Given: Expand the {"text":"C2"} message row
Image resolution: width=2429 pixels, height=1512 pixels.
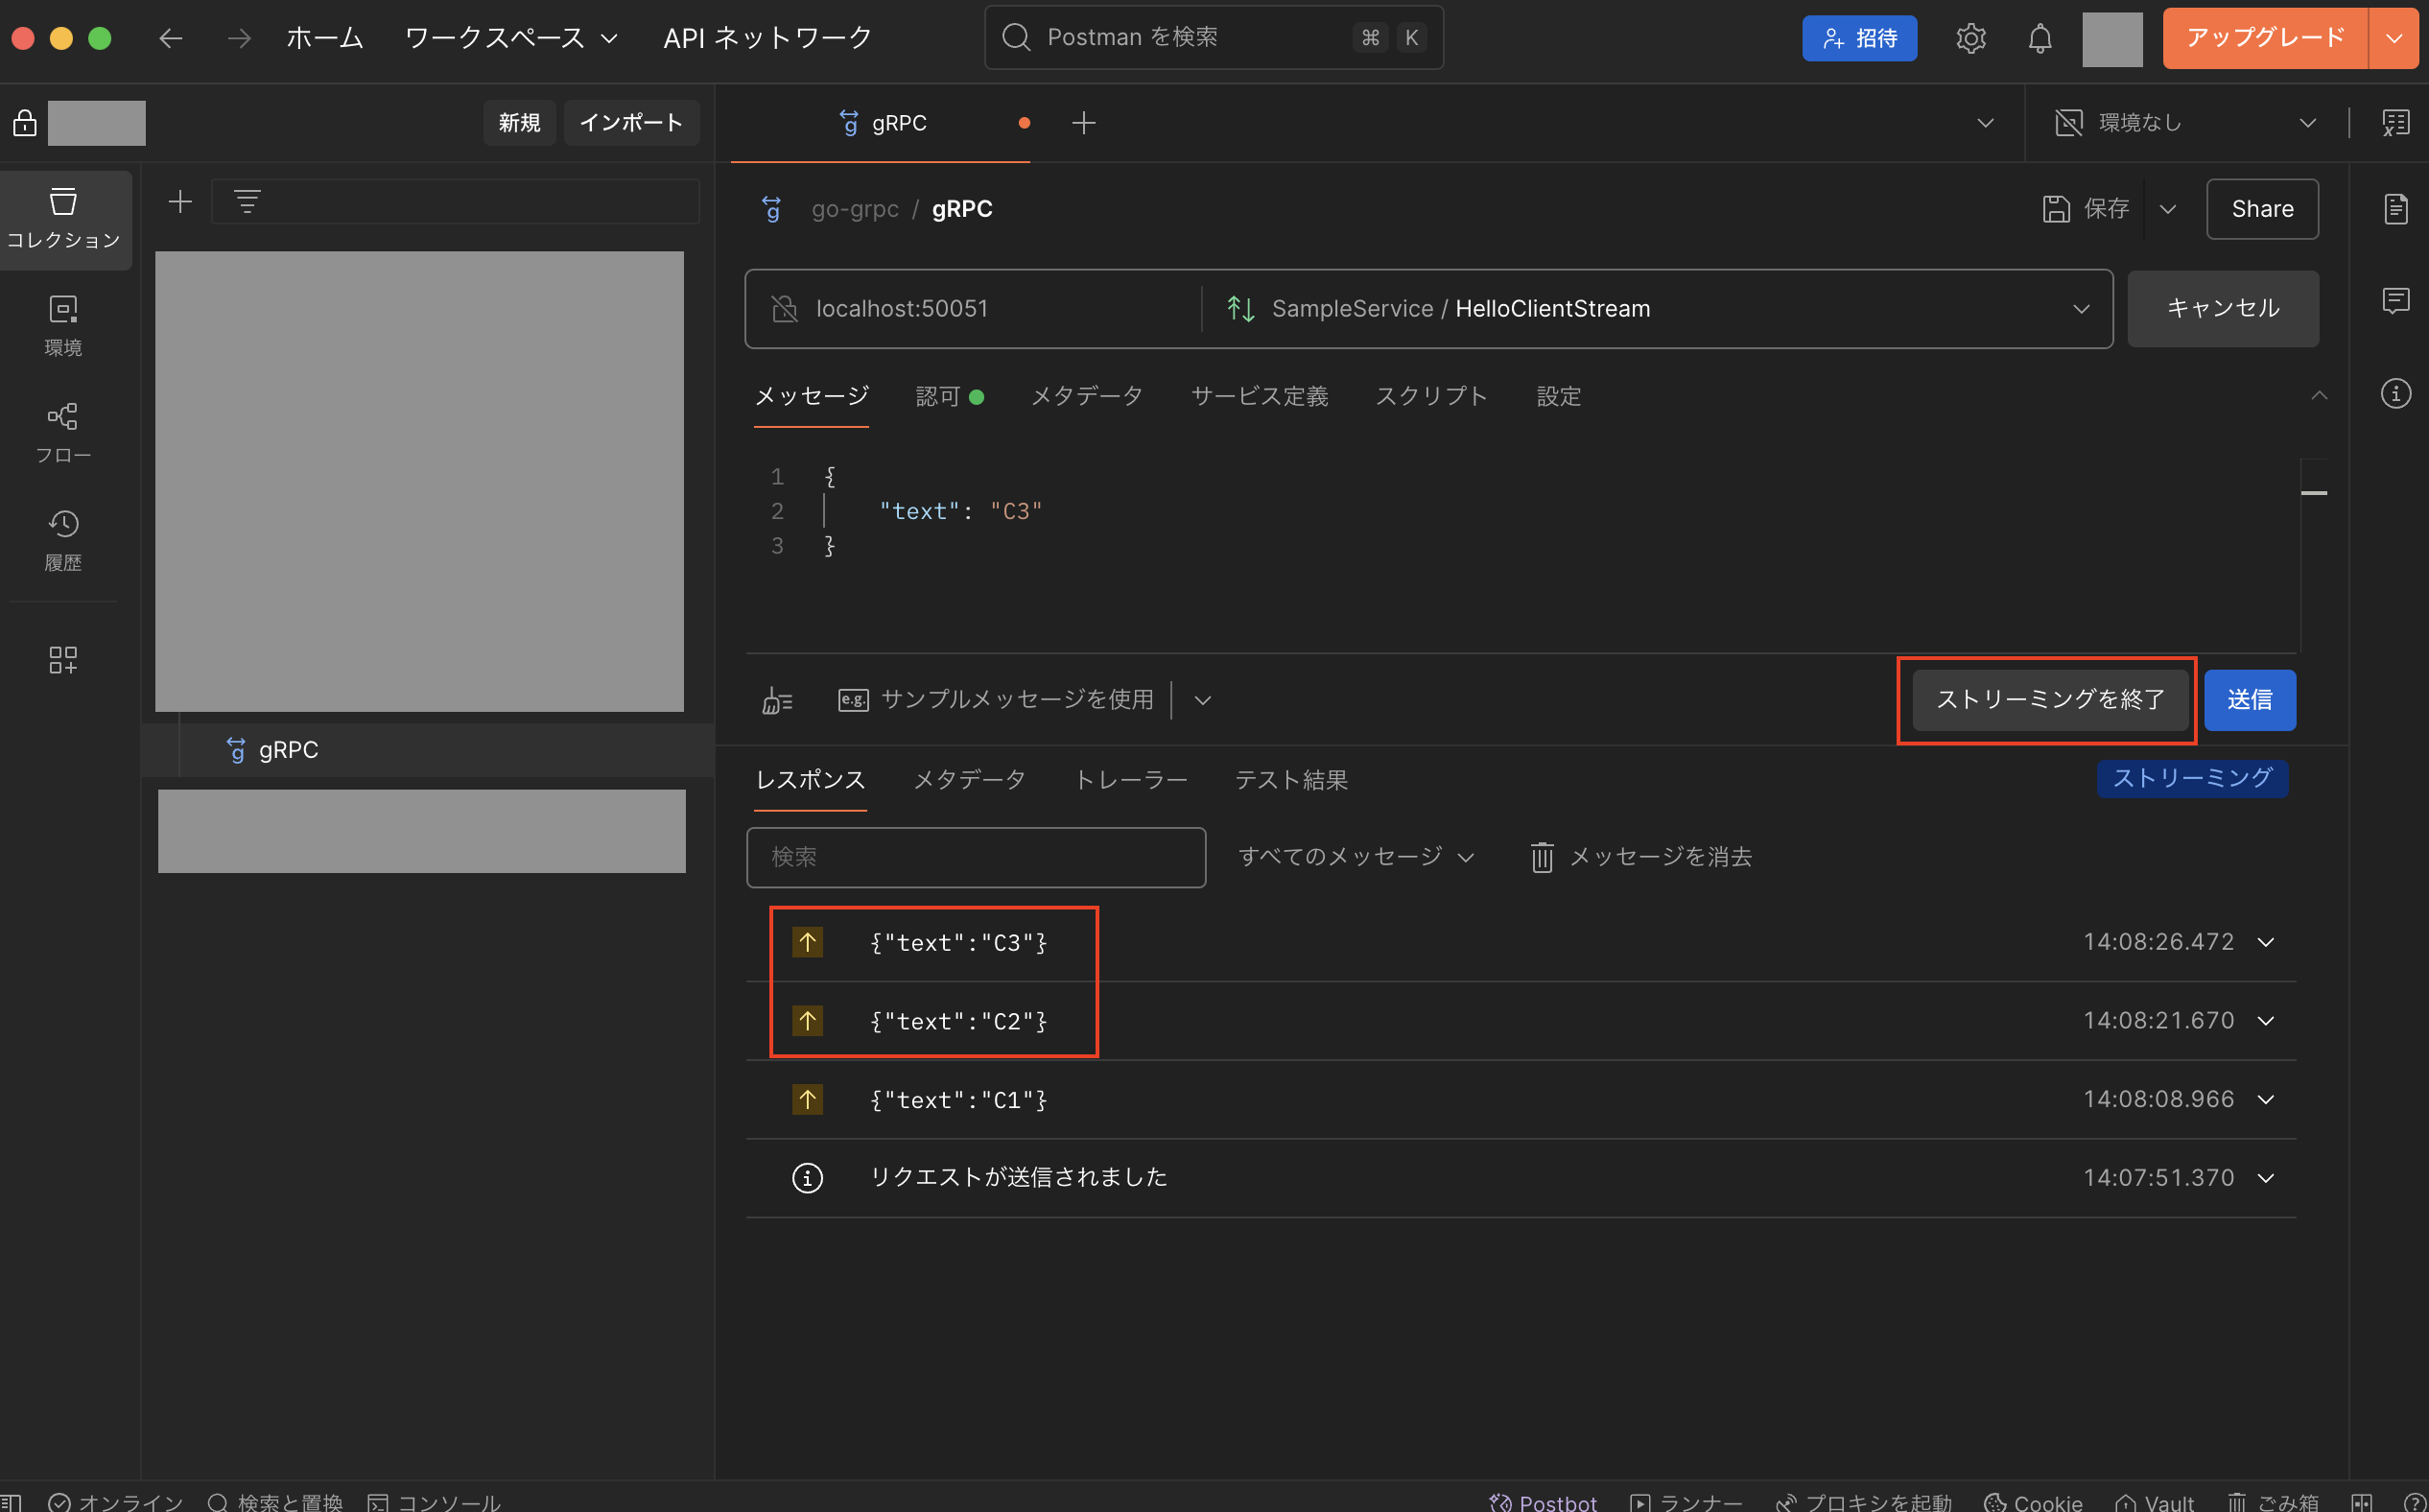Looking at the screenshot, I should pos(2266,1020).
